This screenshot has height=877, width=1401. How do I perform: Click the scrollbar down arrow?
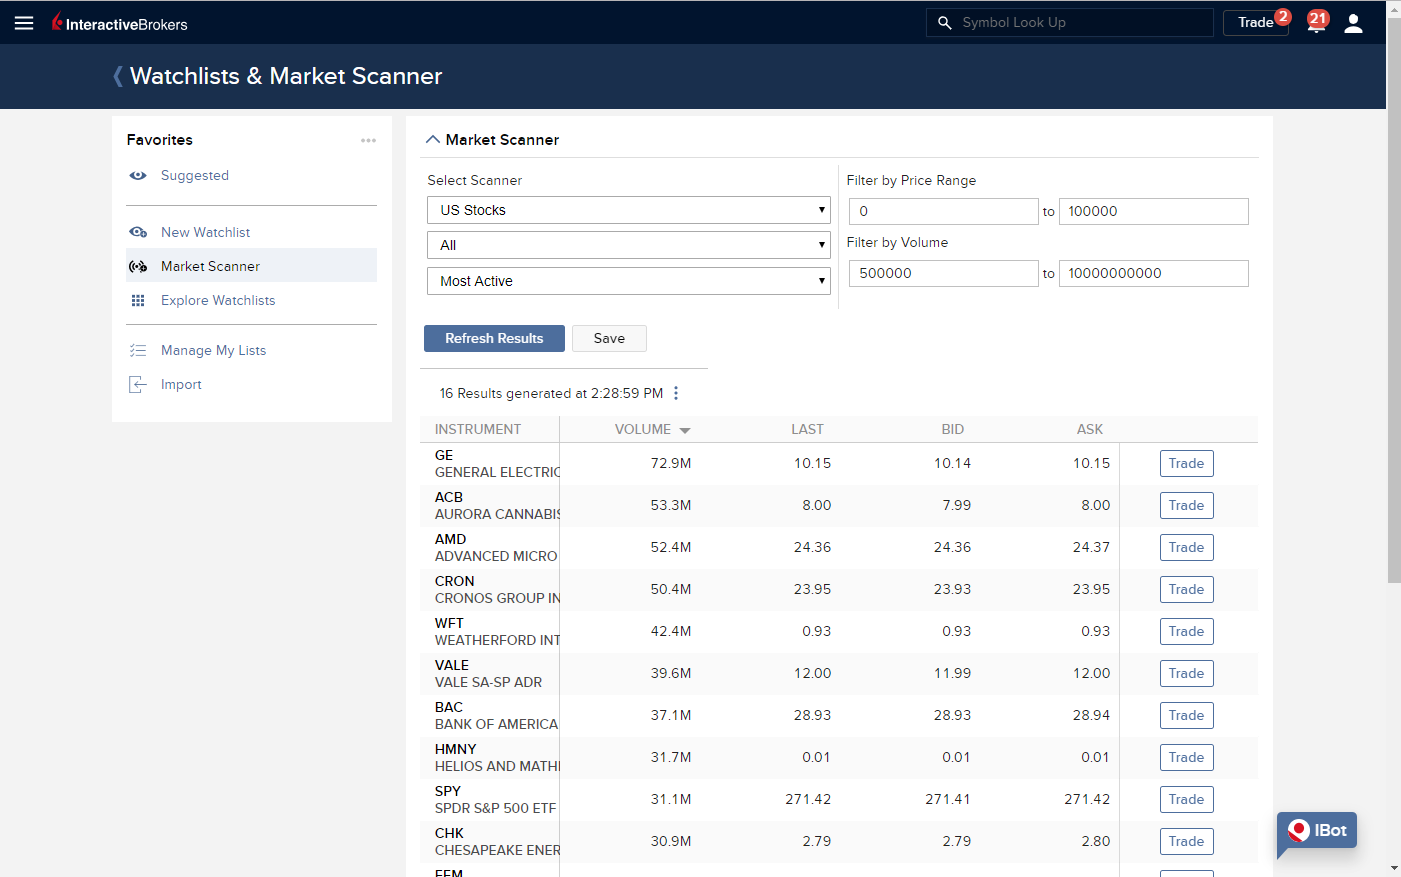coord(1394,868)
